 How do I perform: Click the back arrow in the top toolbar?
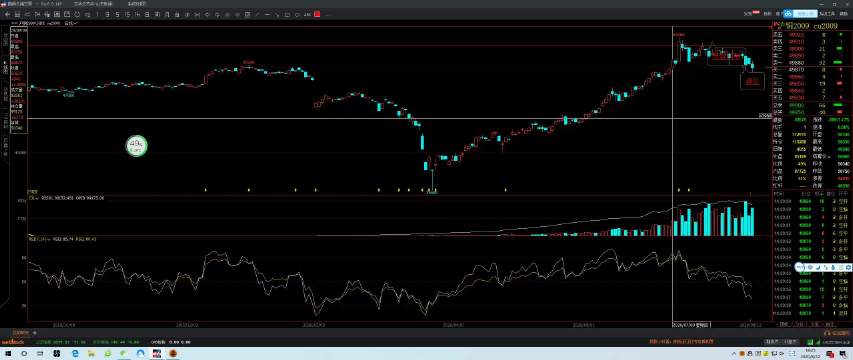click(x=8, y=14)
